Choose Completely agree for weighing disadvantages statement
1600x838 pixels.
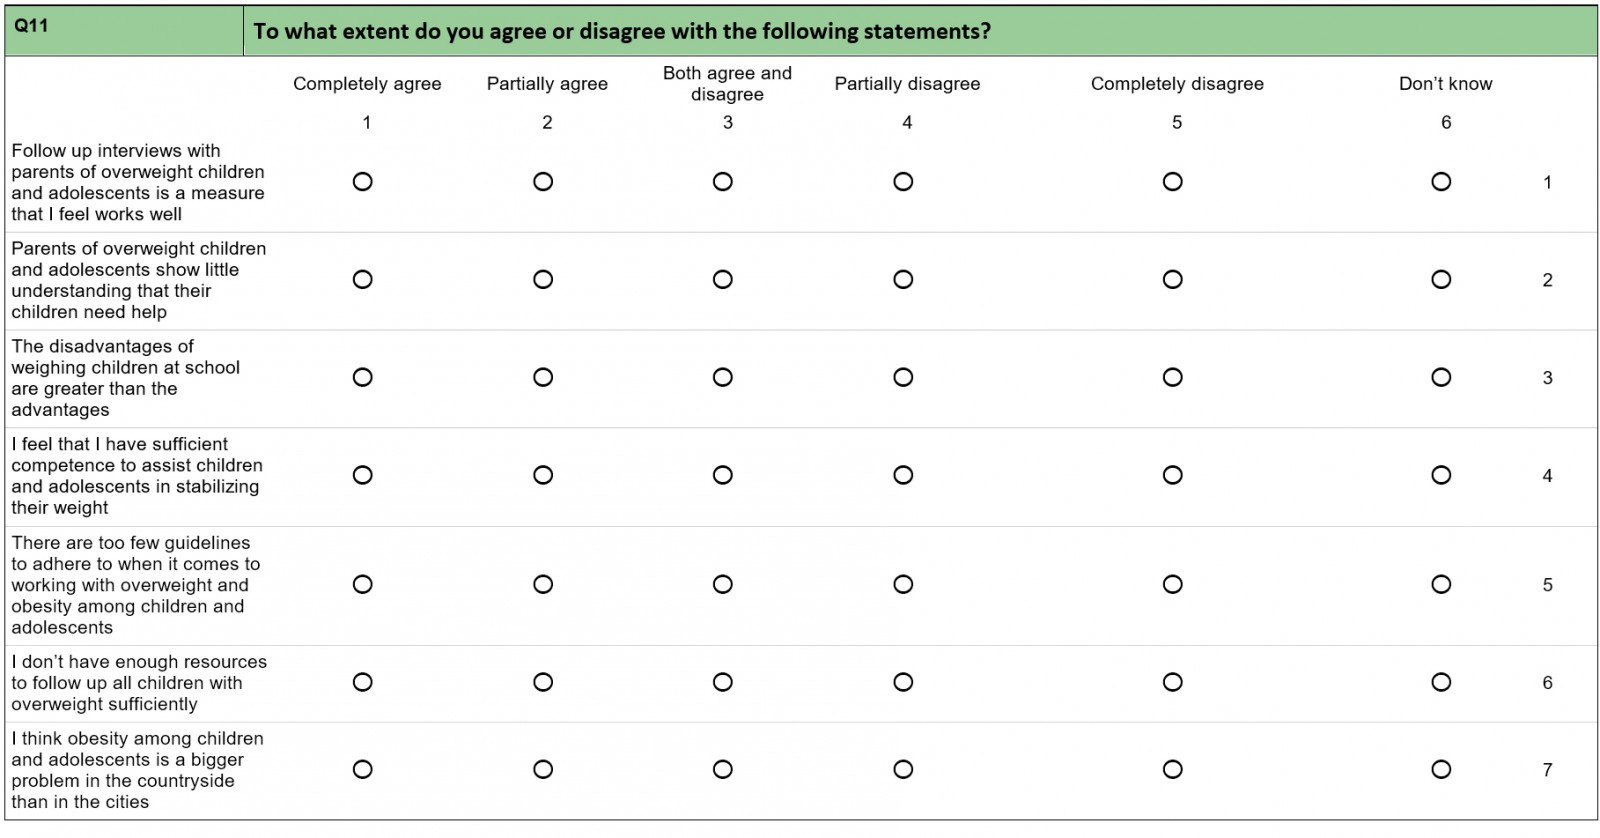point(363,377)
